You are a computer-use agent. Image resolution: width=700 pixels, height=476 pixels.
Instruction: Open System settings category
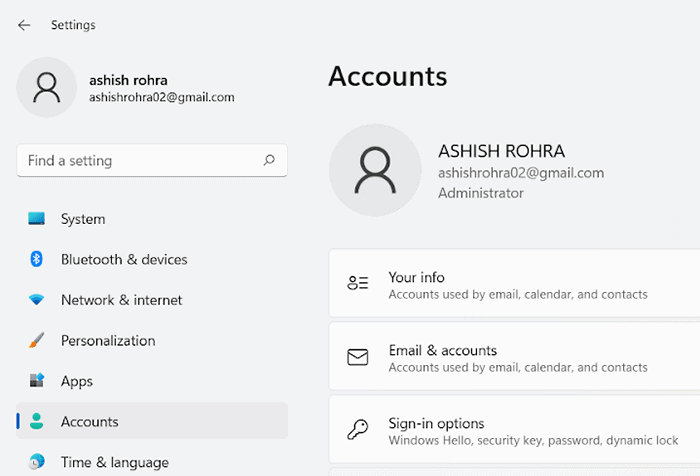click(x=152, y=219)
